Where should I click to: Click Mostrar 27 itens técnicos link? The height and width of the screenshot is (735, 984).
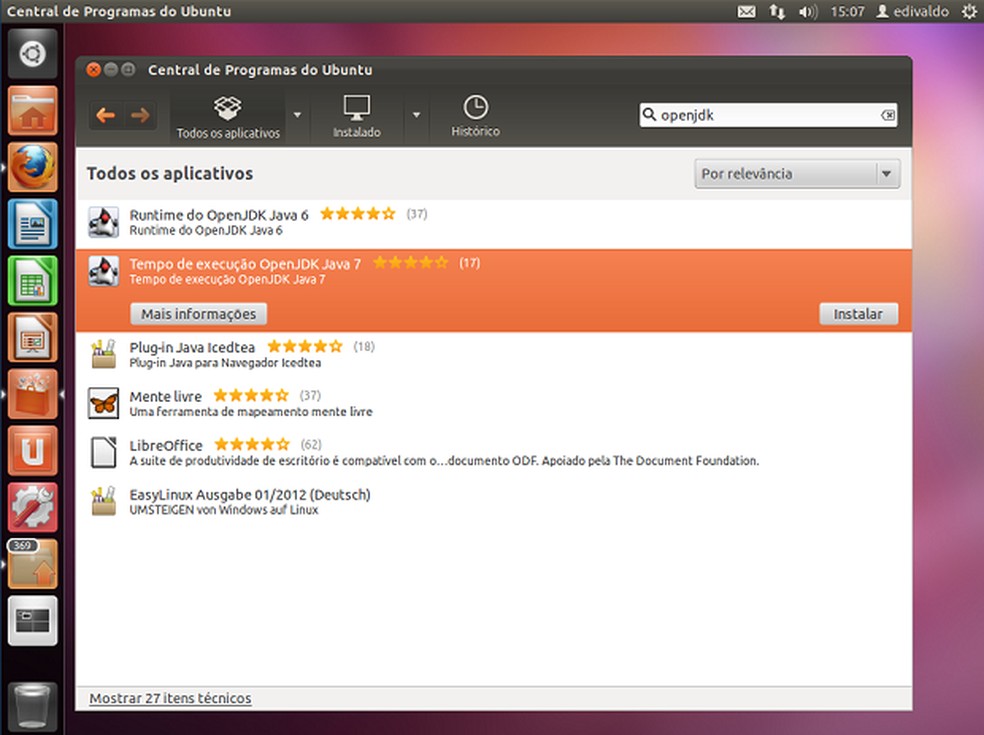coord(170,698)
